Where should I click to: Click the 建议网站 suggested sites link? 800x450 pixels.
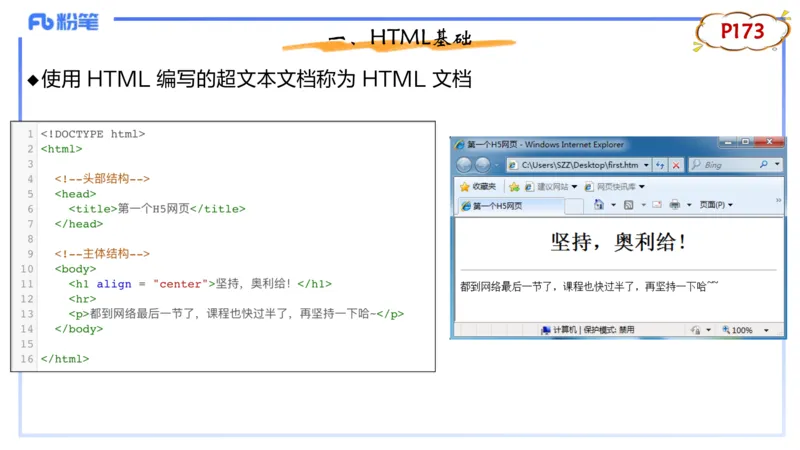click(553, 187)
